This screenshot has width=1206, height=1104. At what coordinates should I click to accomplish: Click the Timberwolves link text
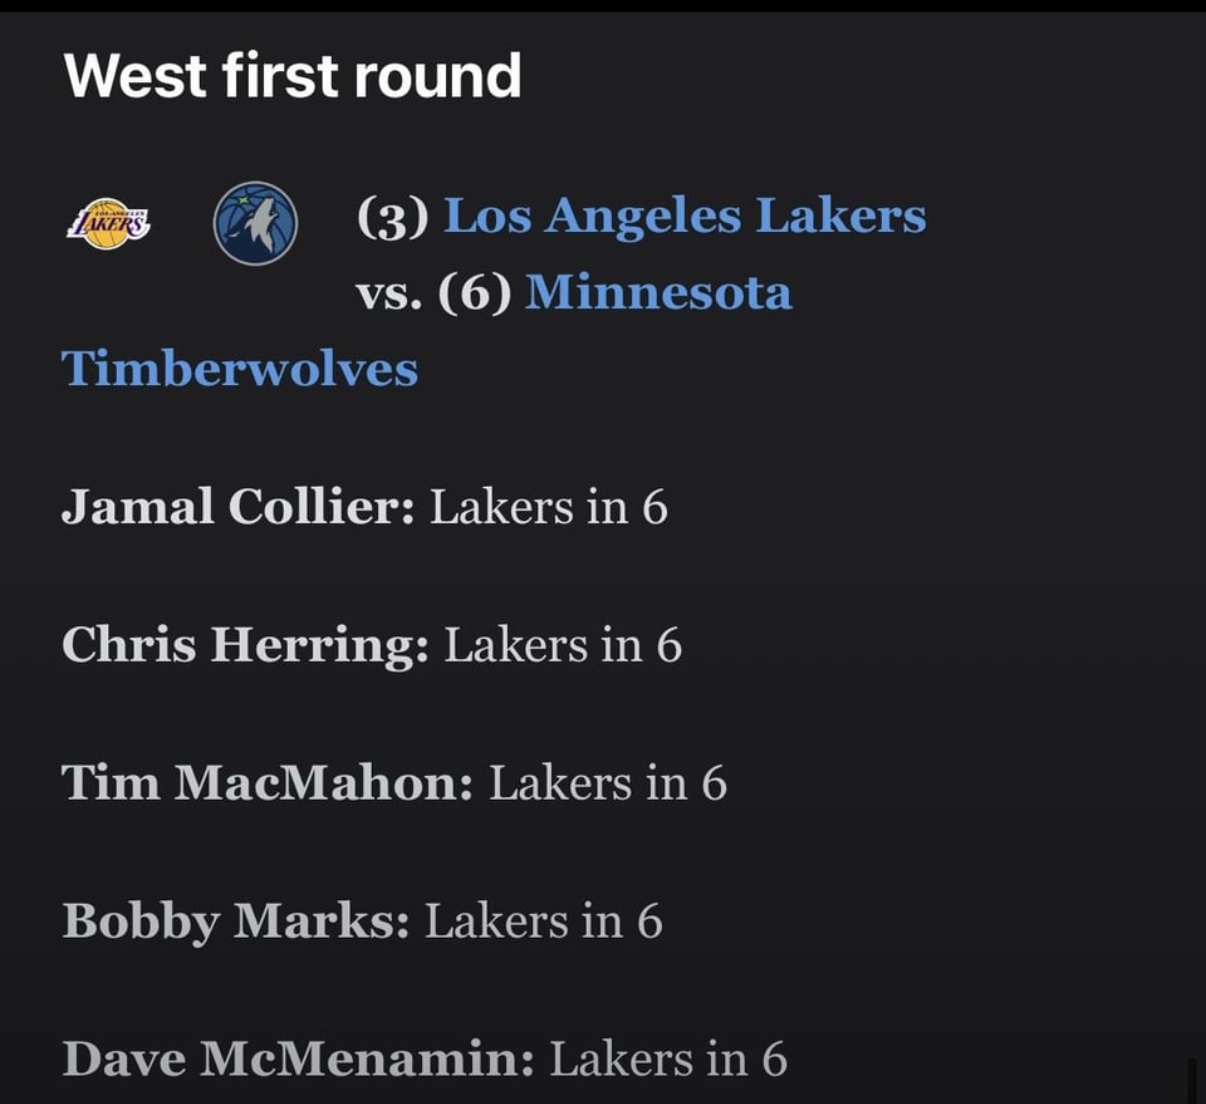(240, 368)
